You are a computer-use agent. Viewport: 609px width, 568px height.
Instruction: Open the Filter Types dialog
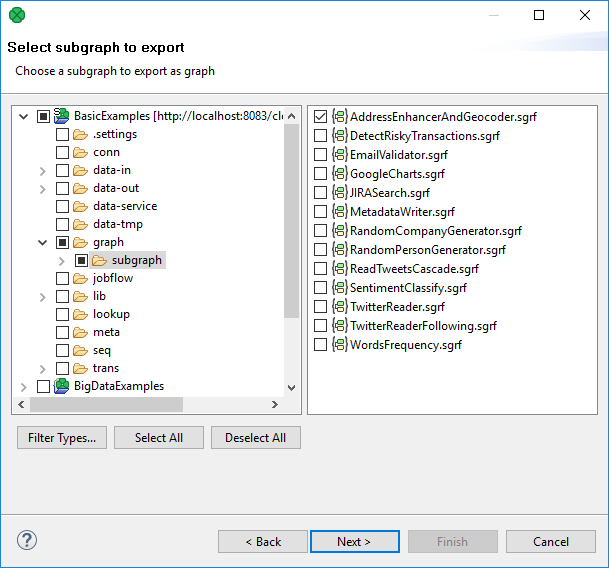coord(61,438)
